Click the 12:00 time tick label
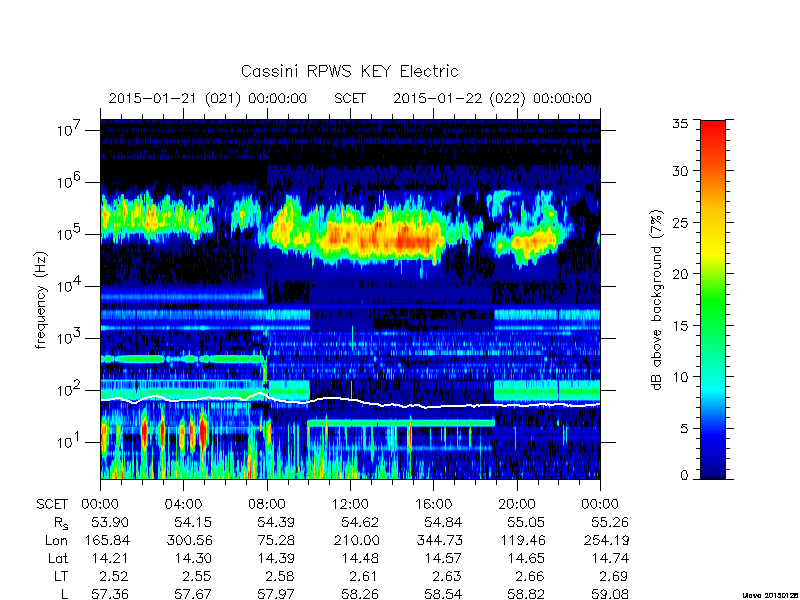This screenshot has height=600, width=800. pyautogui.click(x=350, y=505)
